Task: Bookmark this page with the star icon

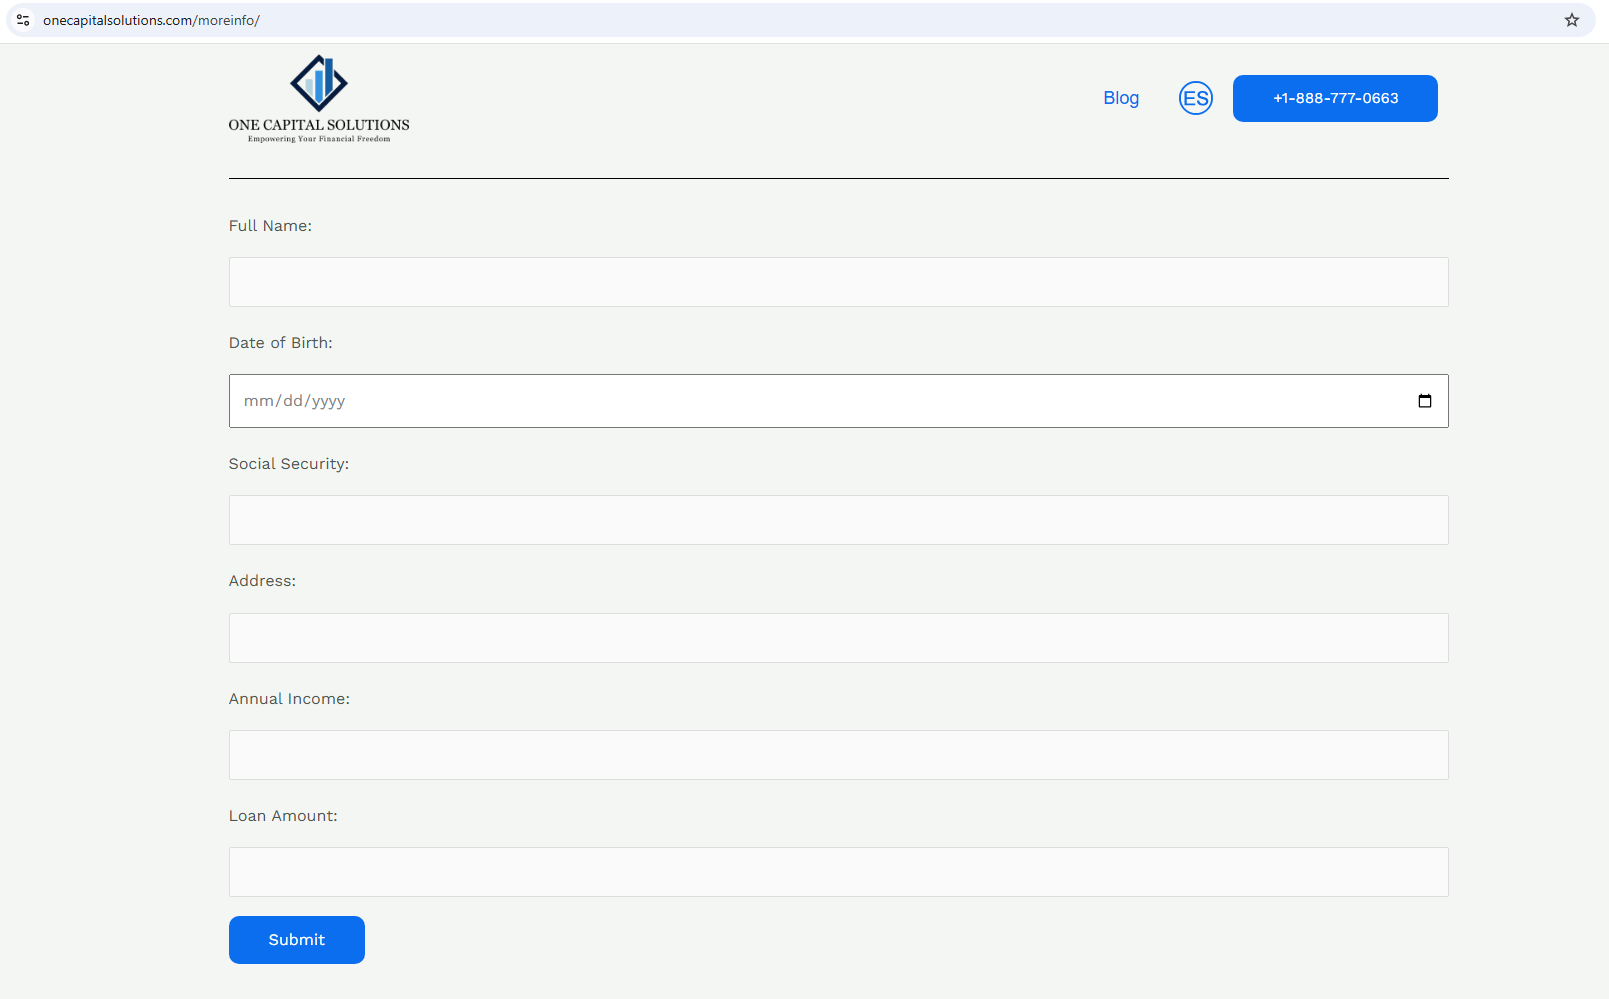Action: pyautogui.click(x=1571, y=20)
